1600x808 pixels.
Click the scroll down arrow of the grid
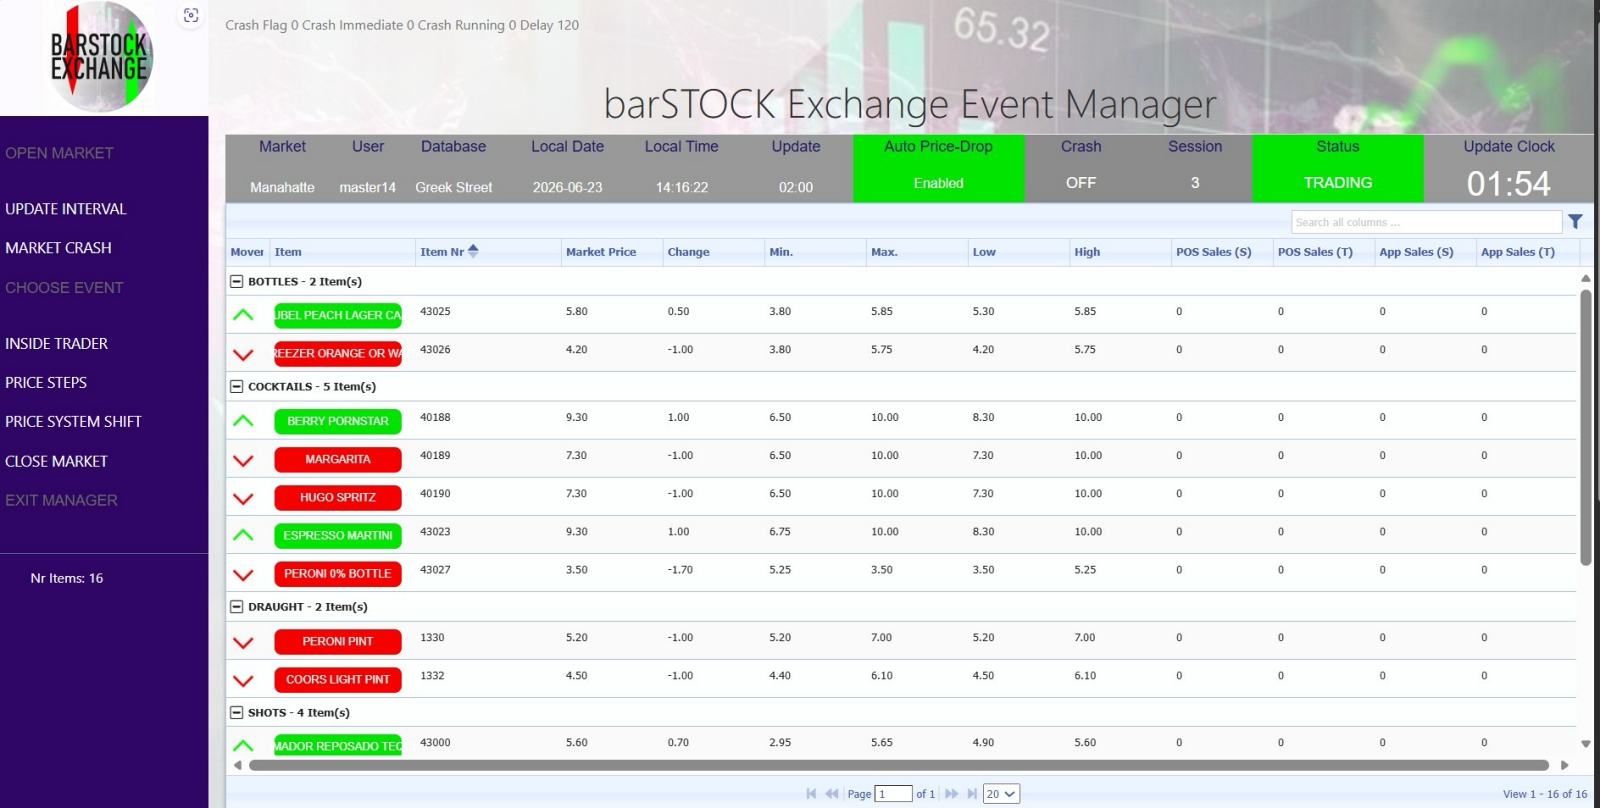coord(1585,744)
